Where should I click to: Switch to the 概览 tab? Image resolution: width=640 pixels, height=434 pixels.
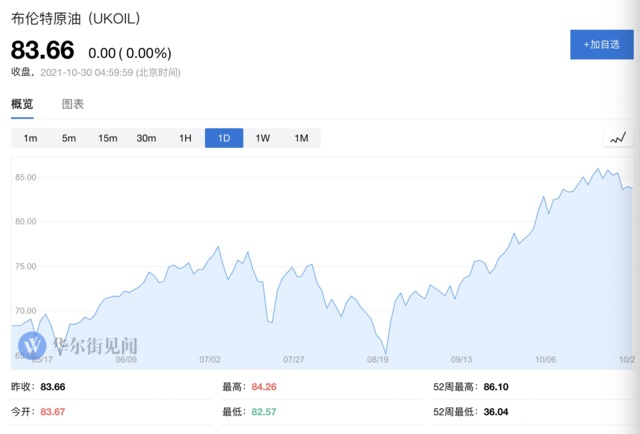(x=22, y=104)
